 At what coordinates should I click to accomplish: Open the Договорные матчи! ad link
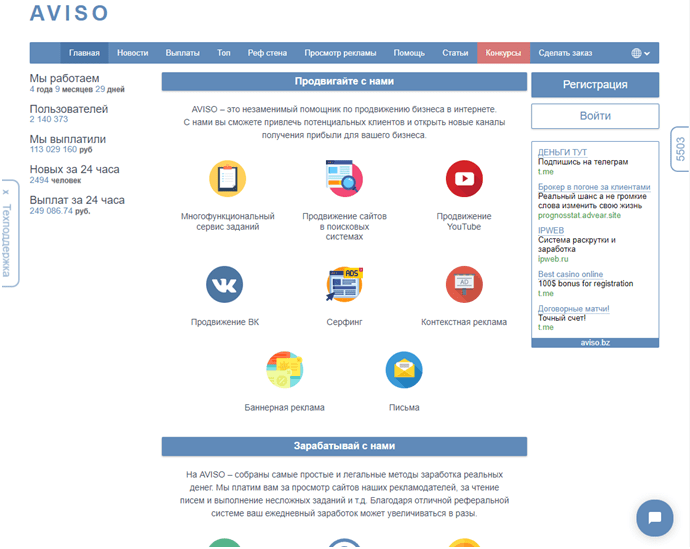tap(573, 309)
